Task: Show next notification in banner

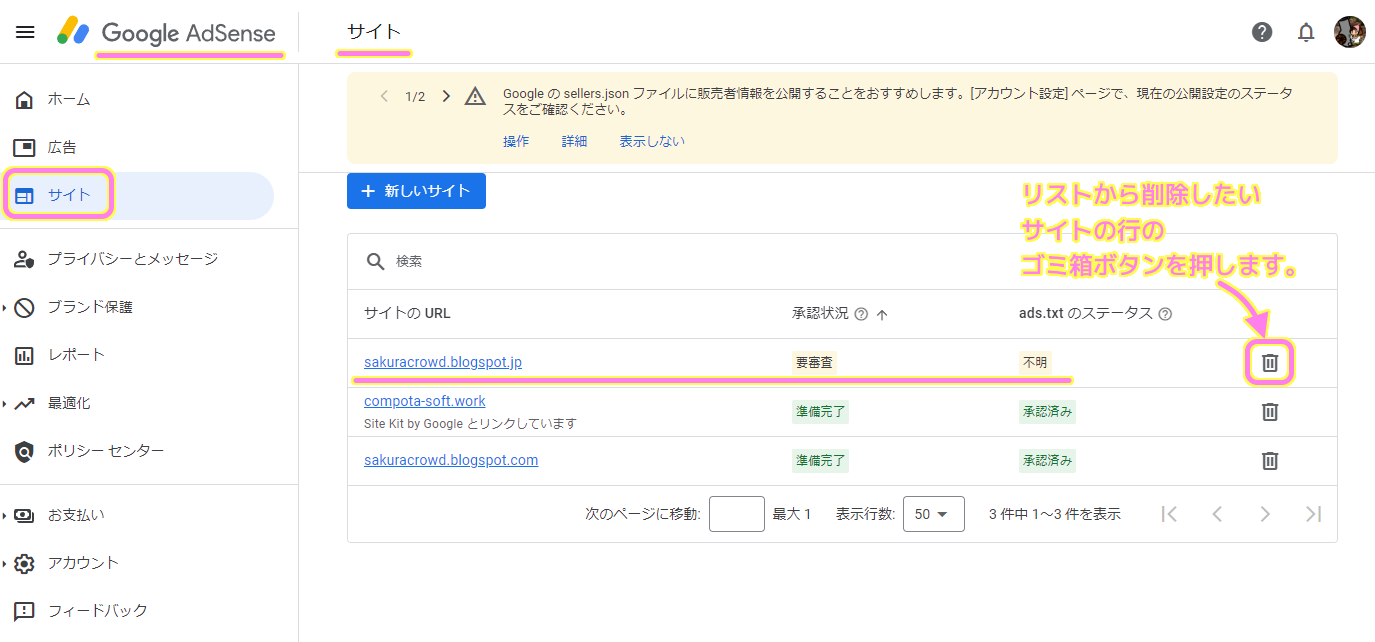Action: [446, 96]
